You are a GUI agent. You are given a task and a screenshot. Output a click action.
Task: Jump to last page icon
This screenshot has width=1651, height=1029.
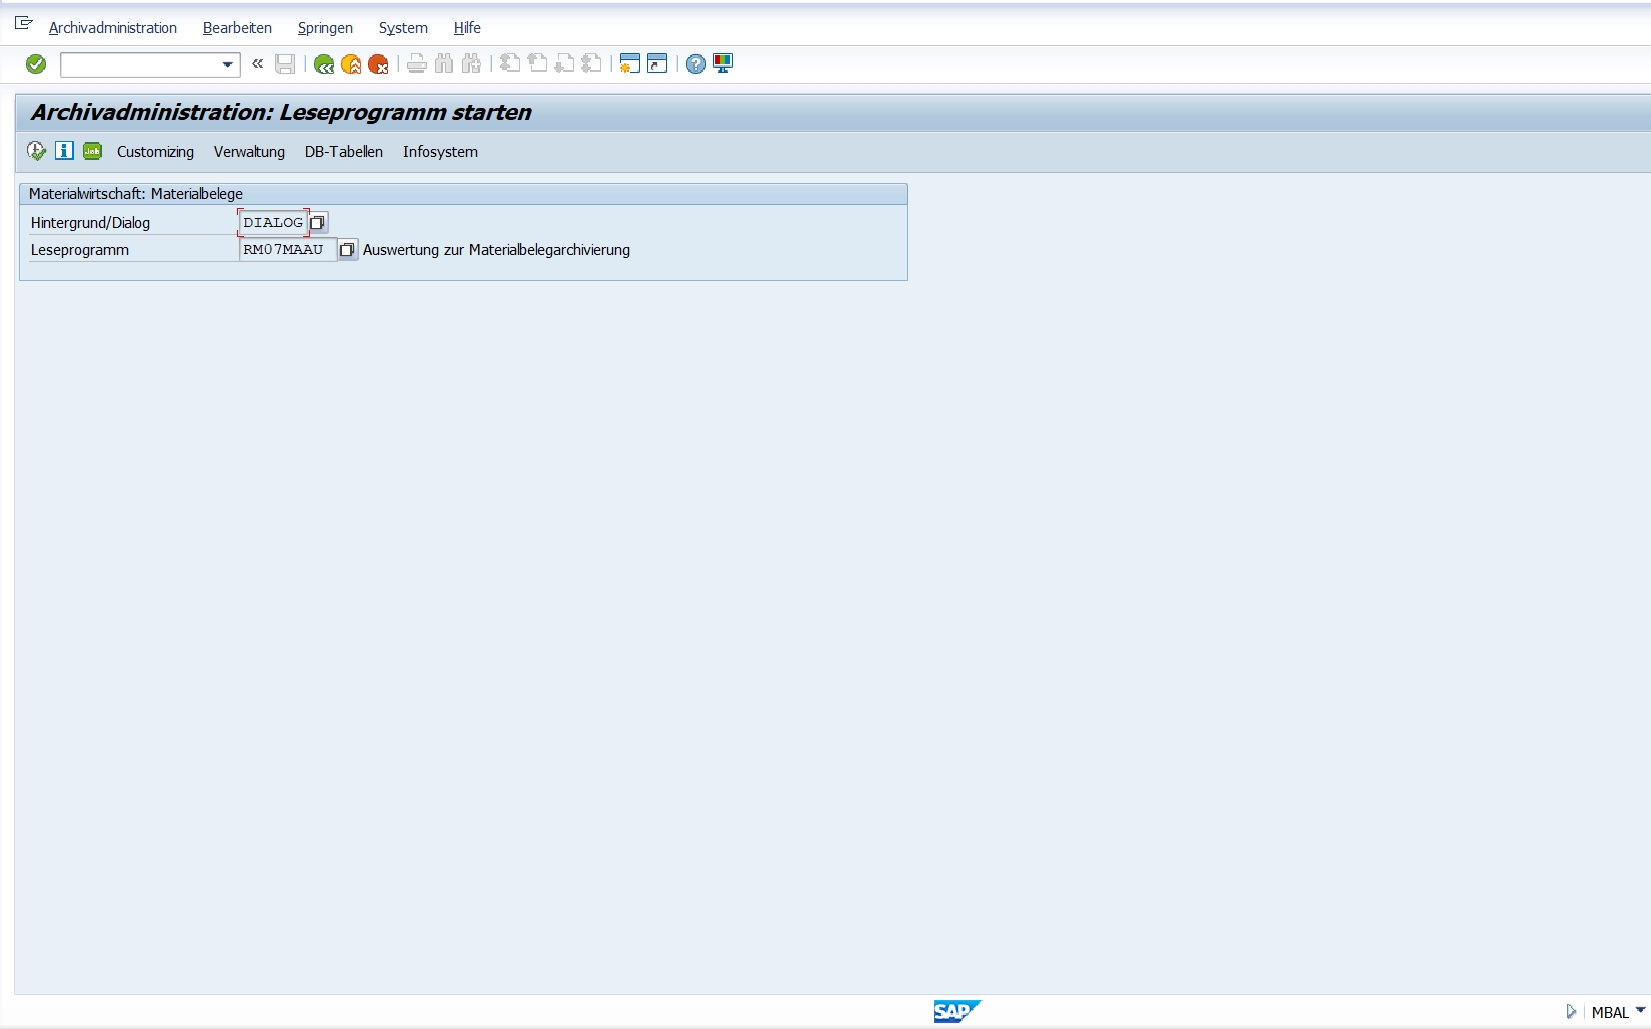click(x=591, y=64)
